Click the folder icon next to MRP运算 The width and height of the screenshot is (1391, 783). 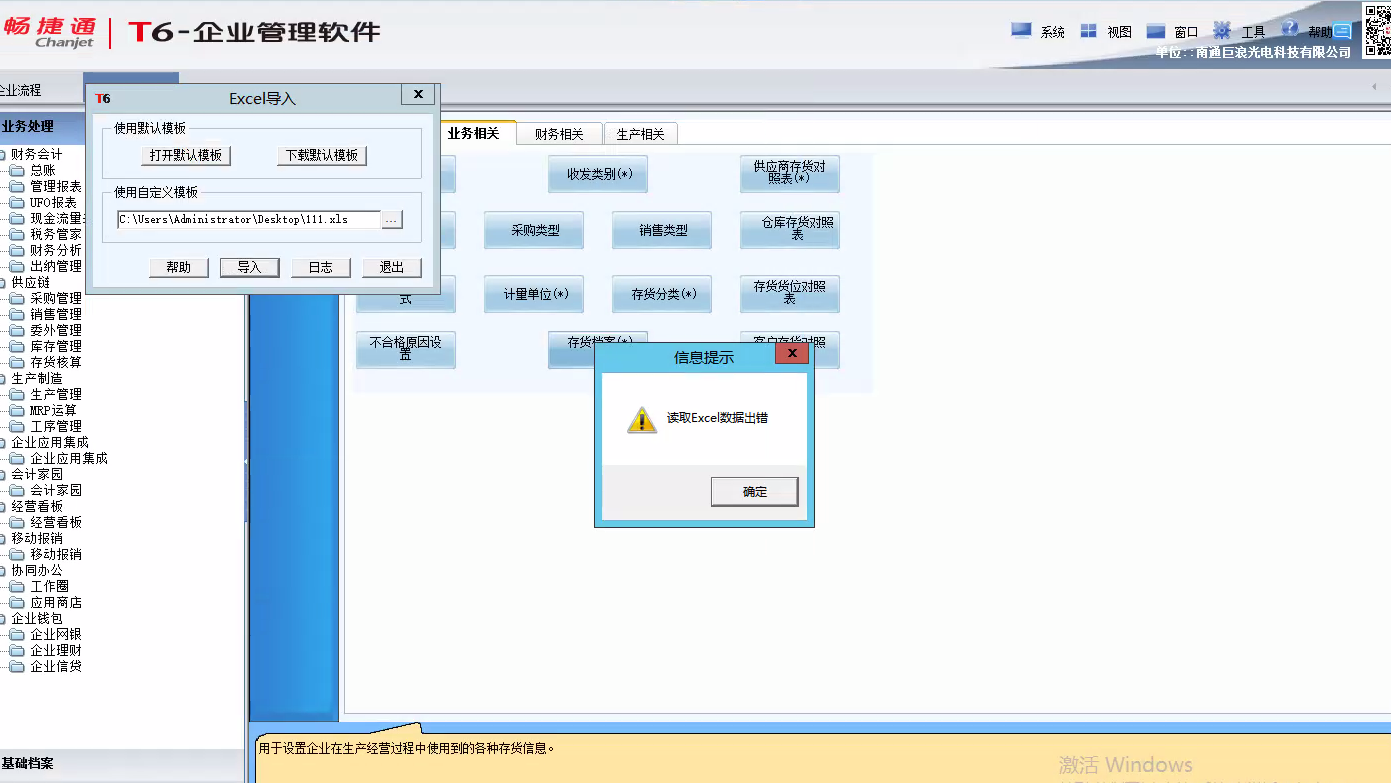click(17, 410)
